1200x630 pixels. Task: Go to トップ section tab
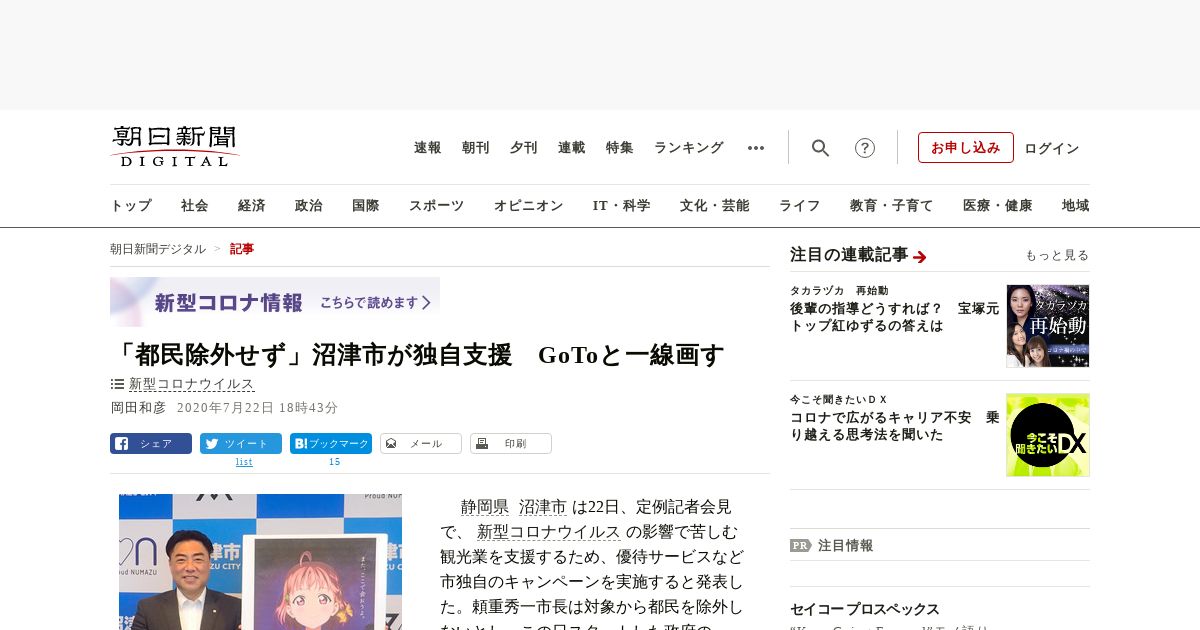pos(131,206)
